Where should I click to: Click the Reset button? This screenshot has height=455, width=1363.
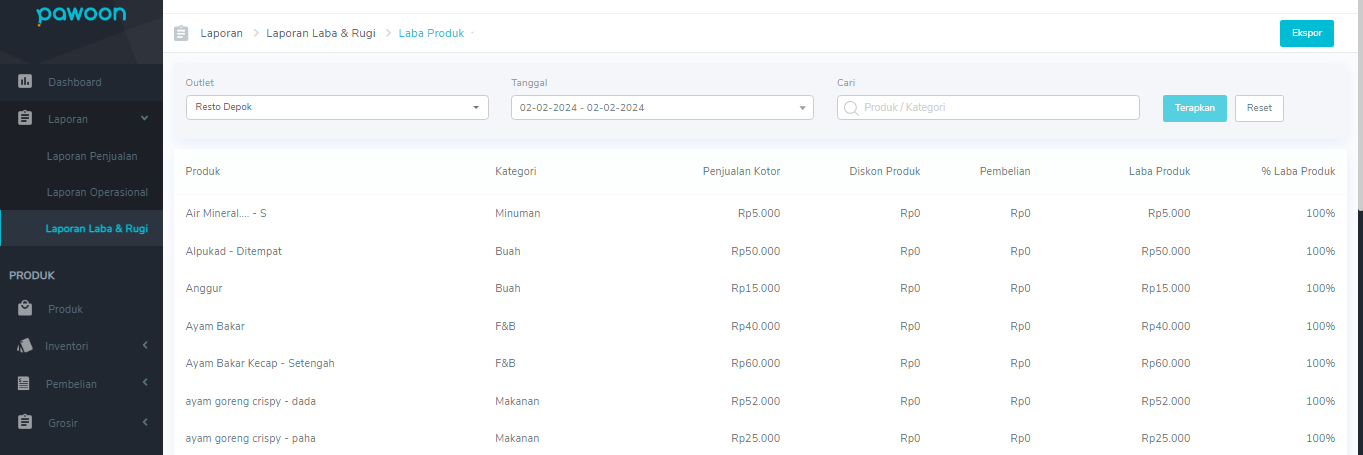(1259, 108)
